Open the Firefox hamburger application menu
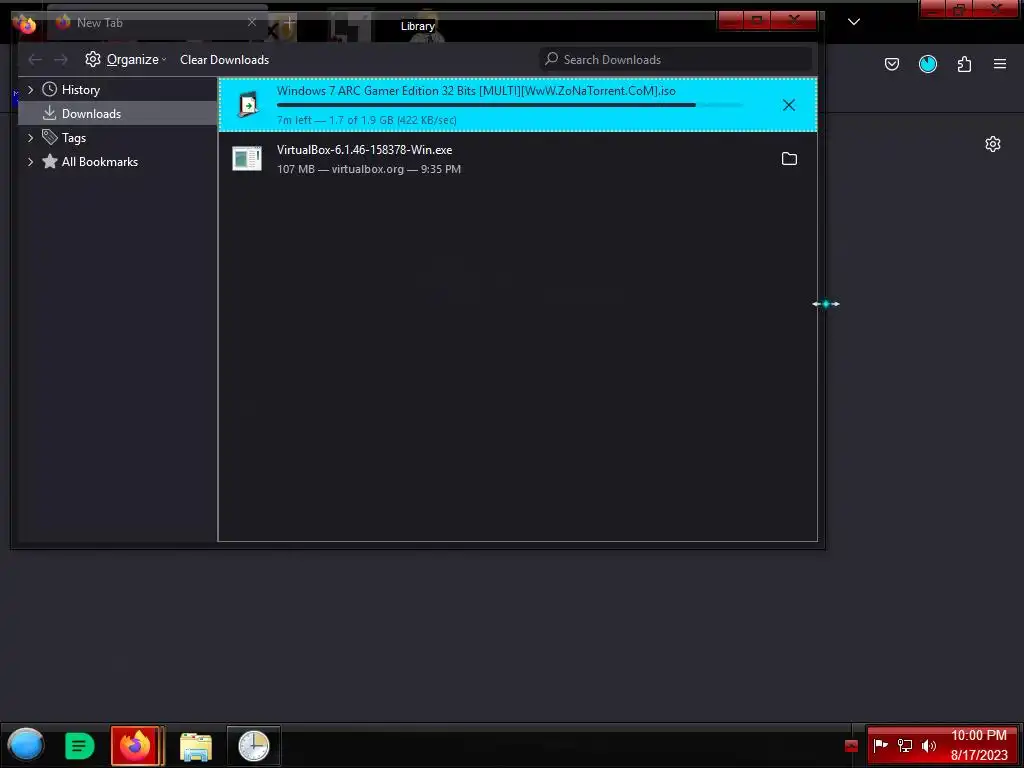 point(1000,64)
